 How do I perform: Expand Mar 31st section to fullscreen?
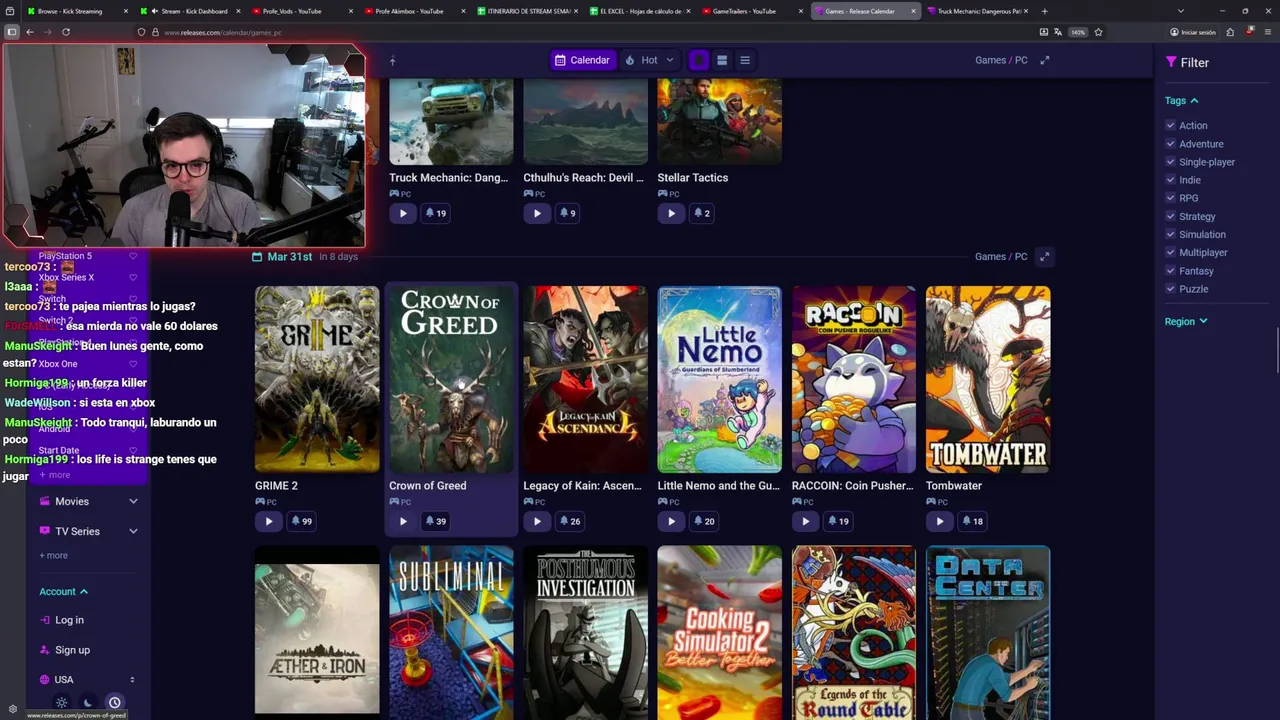coord(1044,257)
